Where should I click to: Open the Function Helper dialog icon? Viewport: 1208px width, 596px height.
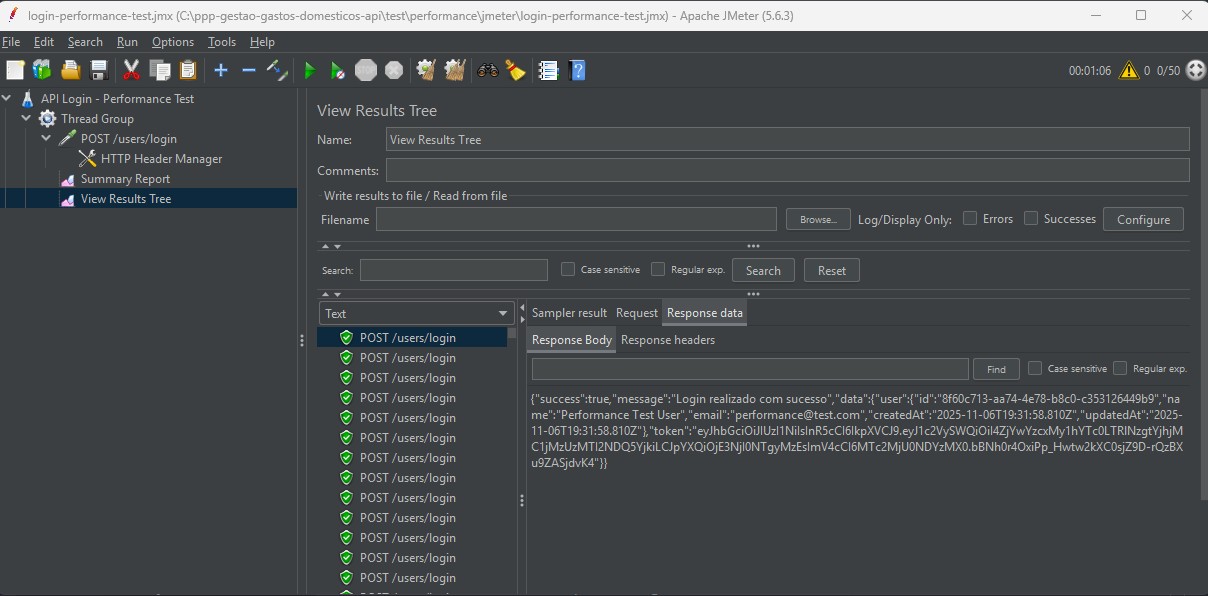(x=548, y=70)
